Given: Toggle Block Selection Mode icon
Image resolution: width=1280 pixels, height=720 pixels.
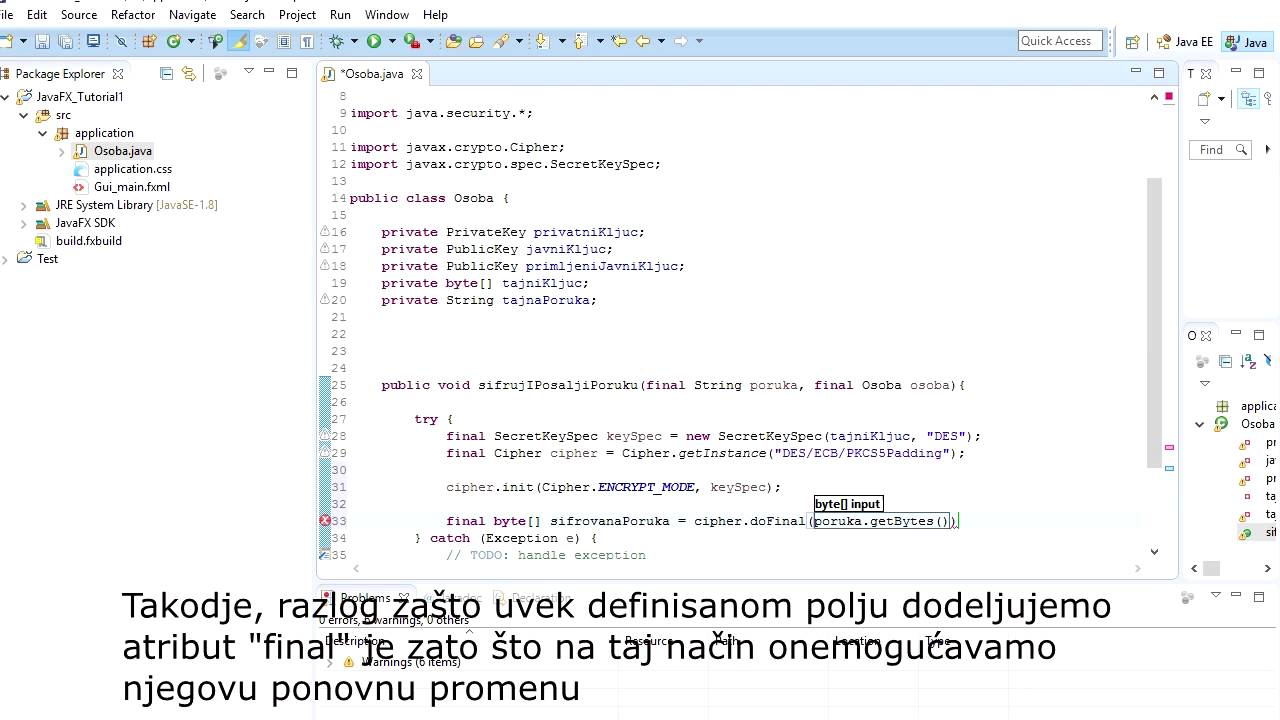Looking at the screenshot, I should point(284,41).
